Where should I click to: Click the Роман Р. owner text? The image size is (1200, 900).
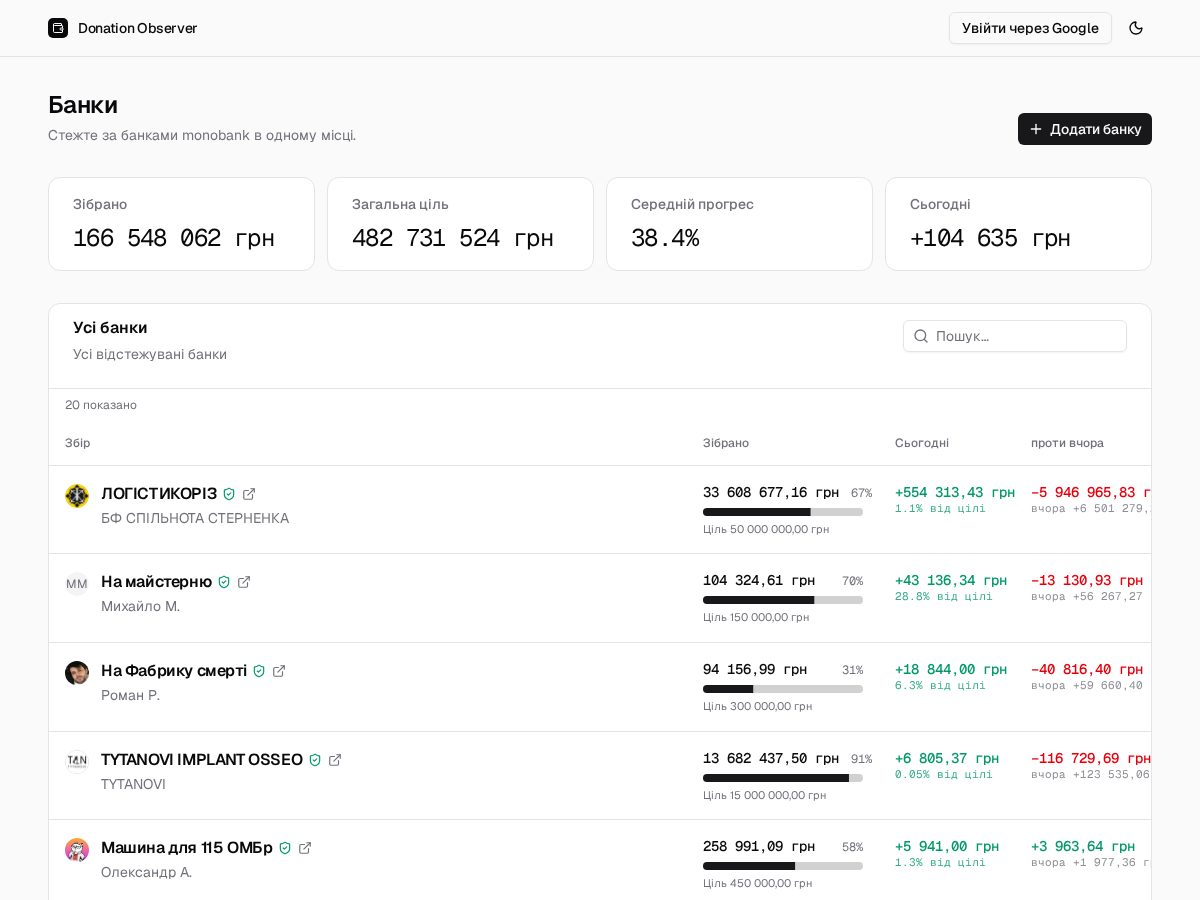coord(130,695)
